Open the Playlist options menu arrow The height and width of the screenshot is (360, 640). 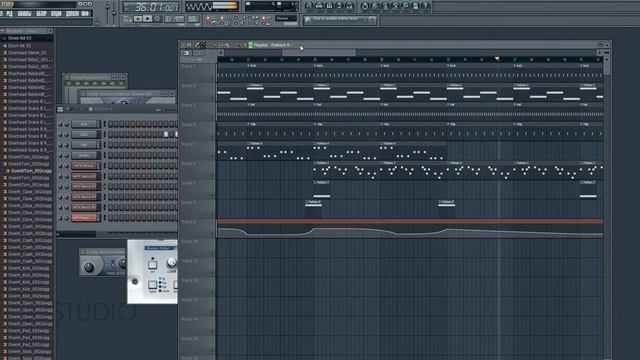183,45
